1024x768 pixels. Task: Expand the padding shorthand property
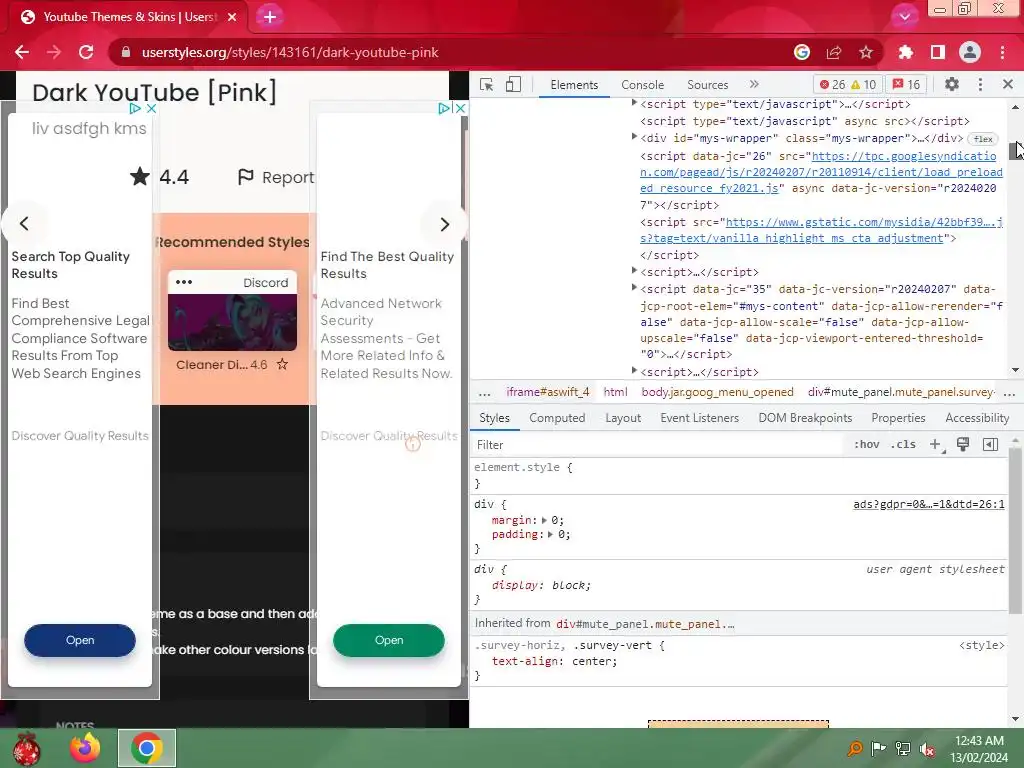pyautogui.click(x=551, y=534)
